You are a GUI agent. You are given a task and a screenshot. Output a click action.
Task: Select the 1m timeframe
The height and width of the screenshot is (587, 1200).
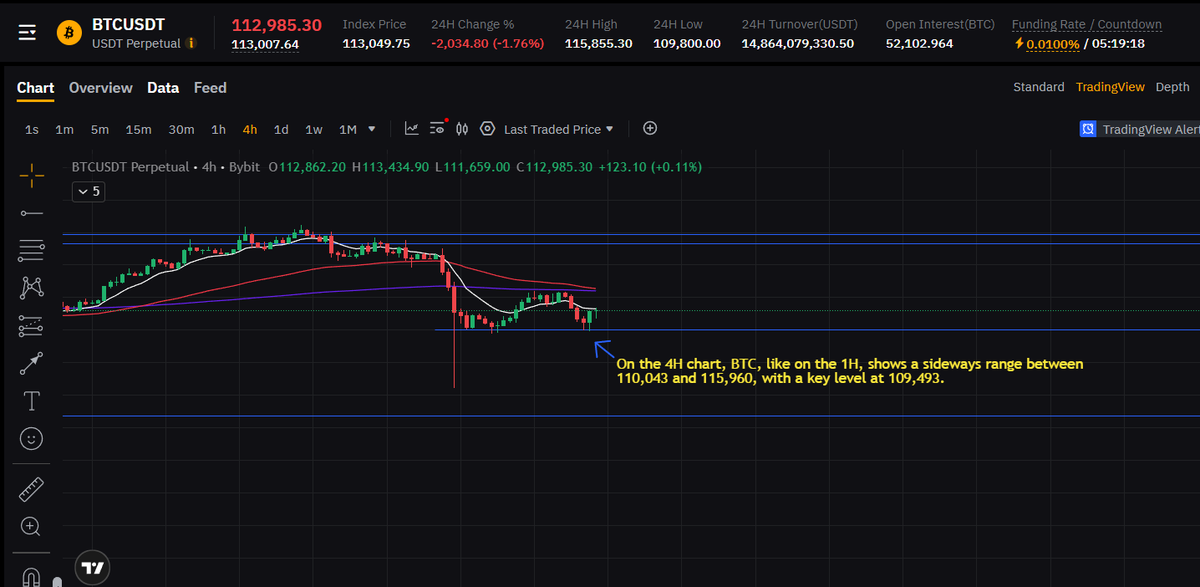pyautogui.click(x=64, y=129)
